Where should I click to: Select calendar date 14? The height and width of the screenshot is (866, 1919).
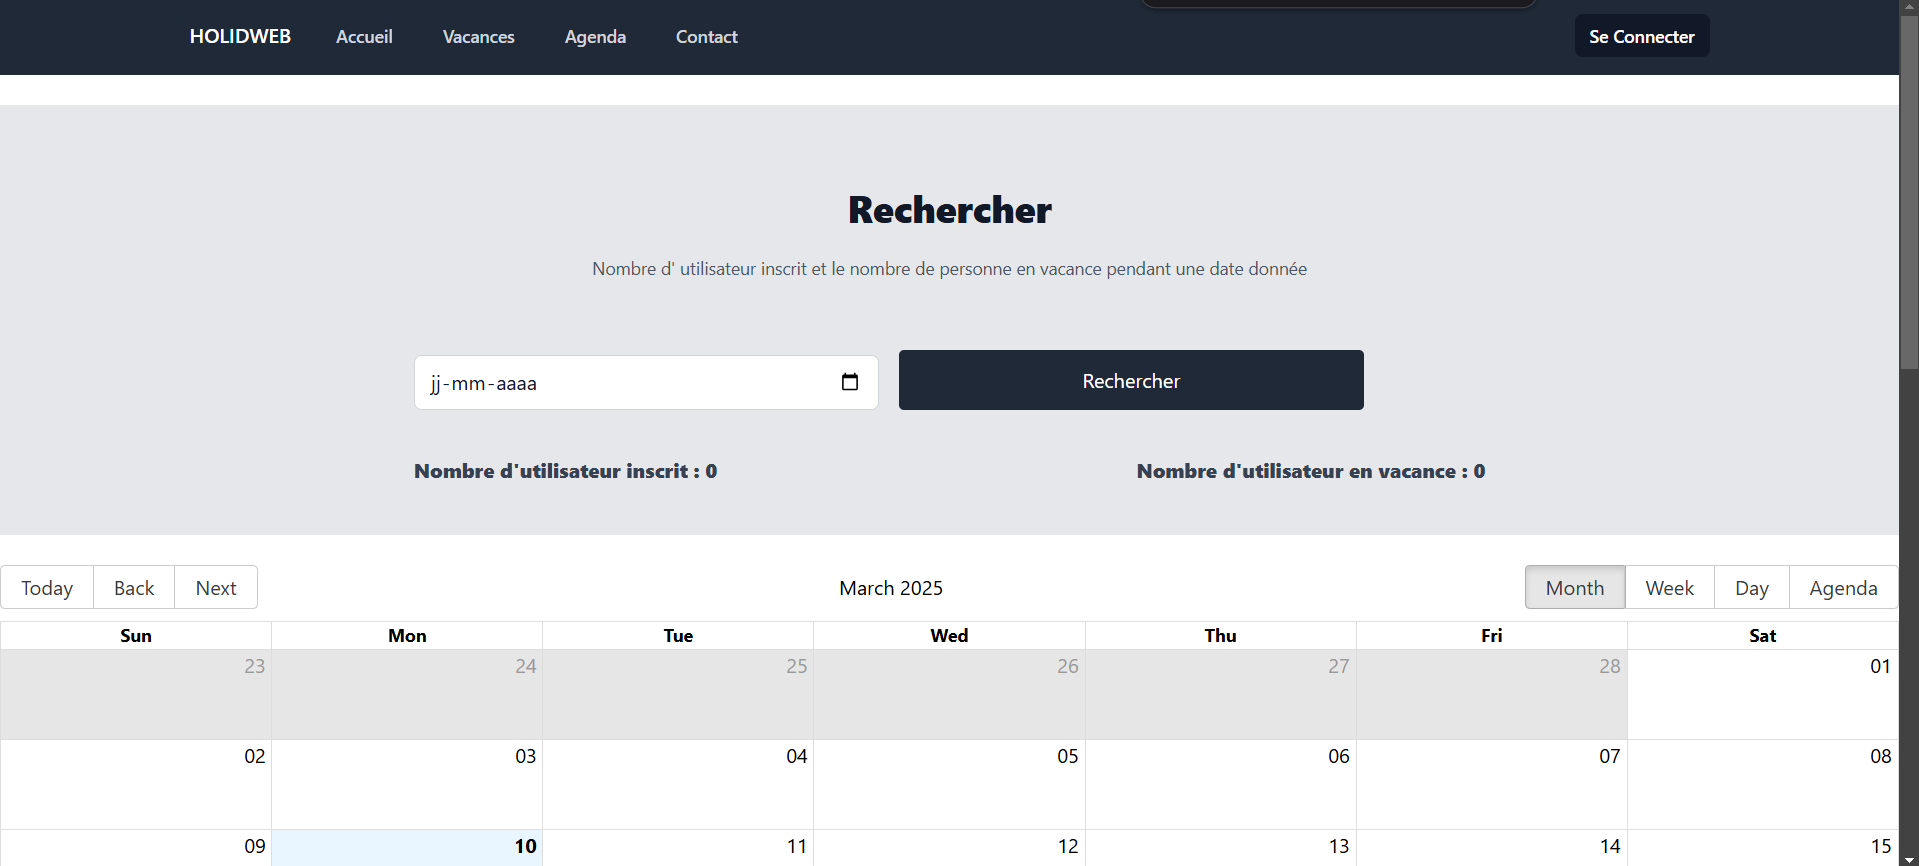coord(1610,846)
